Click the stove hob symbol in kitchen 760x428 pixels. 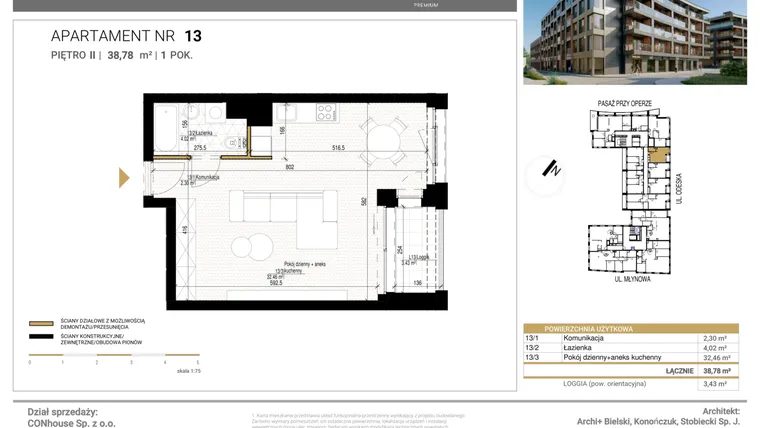pos(324,112)
